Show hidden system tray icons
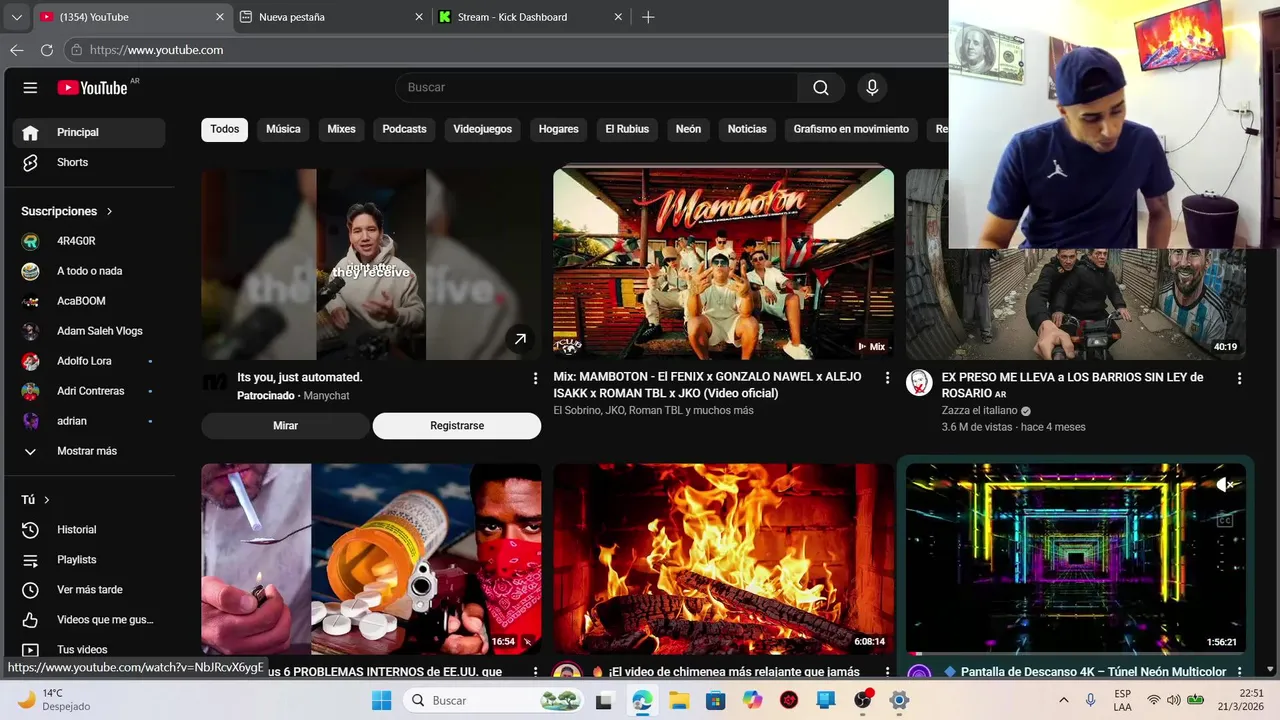The width and height of the screenshot is (1280, 720). click(1063, 700)
